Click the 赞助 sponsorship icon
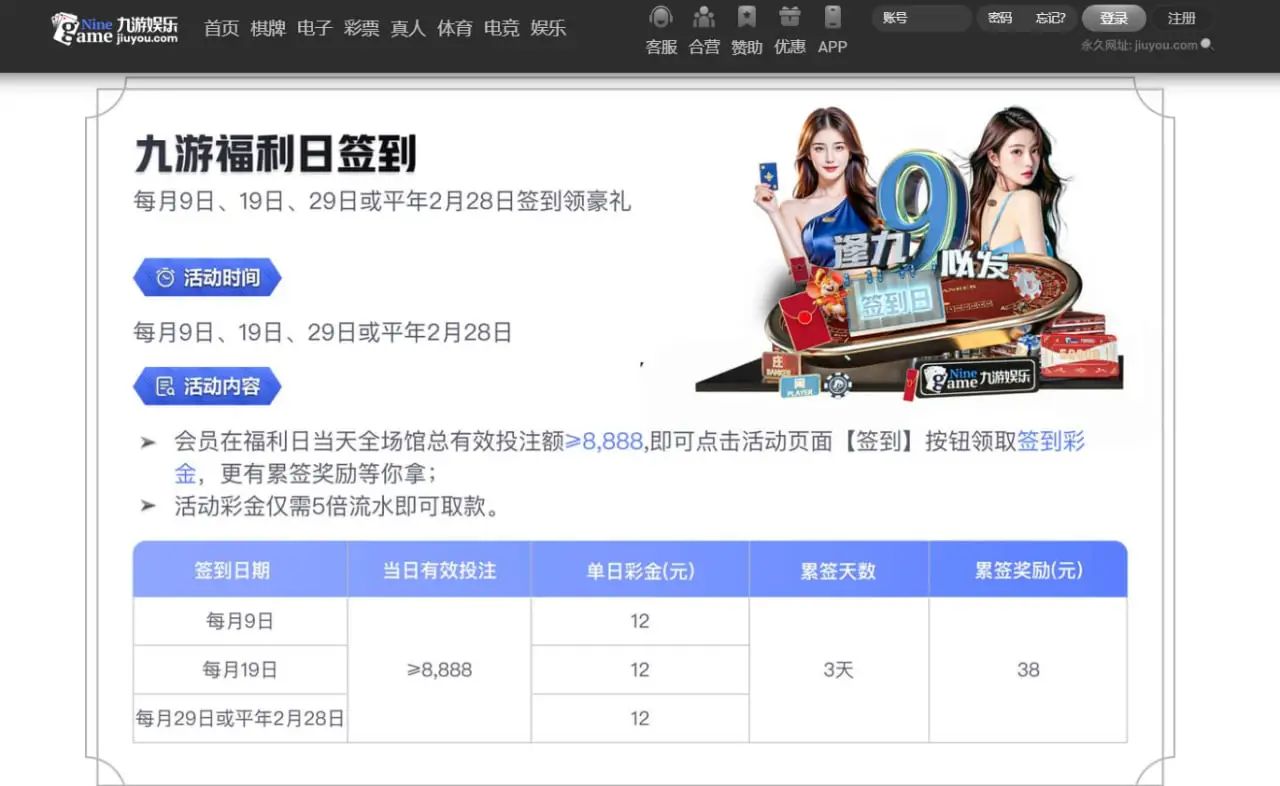The height and width of the screenshot is (786, 1280). [x=747, y=17]
